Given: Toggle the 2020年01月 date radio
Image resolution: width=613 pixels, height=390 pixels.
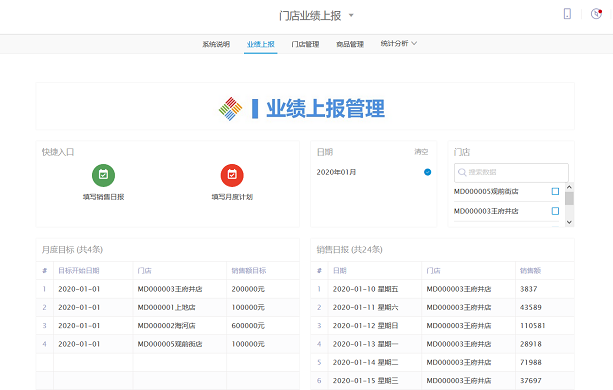Looking at the screenshot, I should (x=428, y=172).
